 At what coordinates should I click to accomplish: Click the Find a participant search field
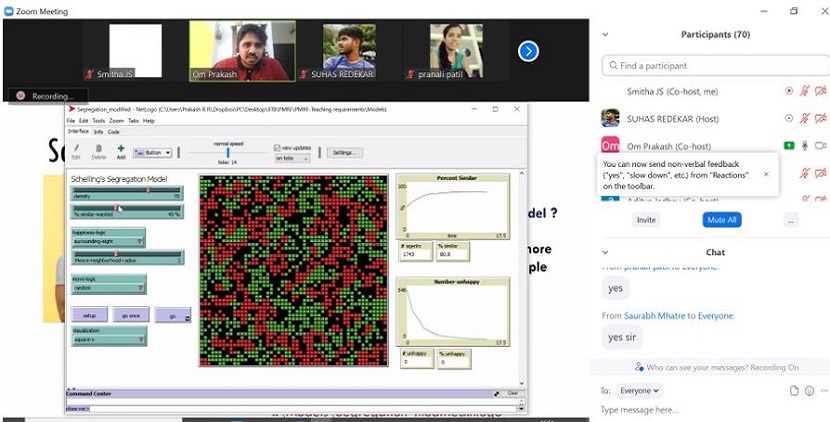716,66
